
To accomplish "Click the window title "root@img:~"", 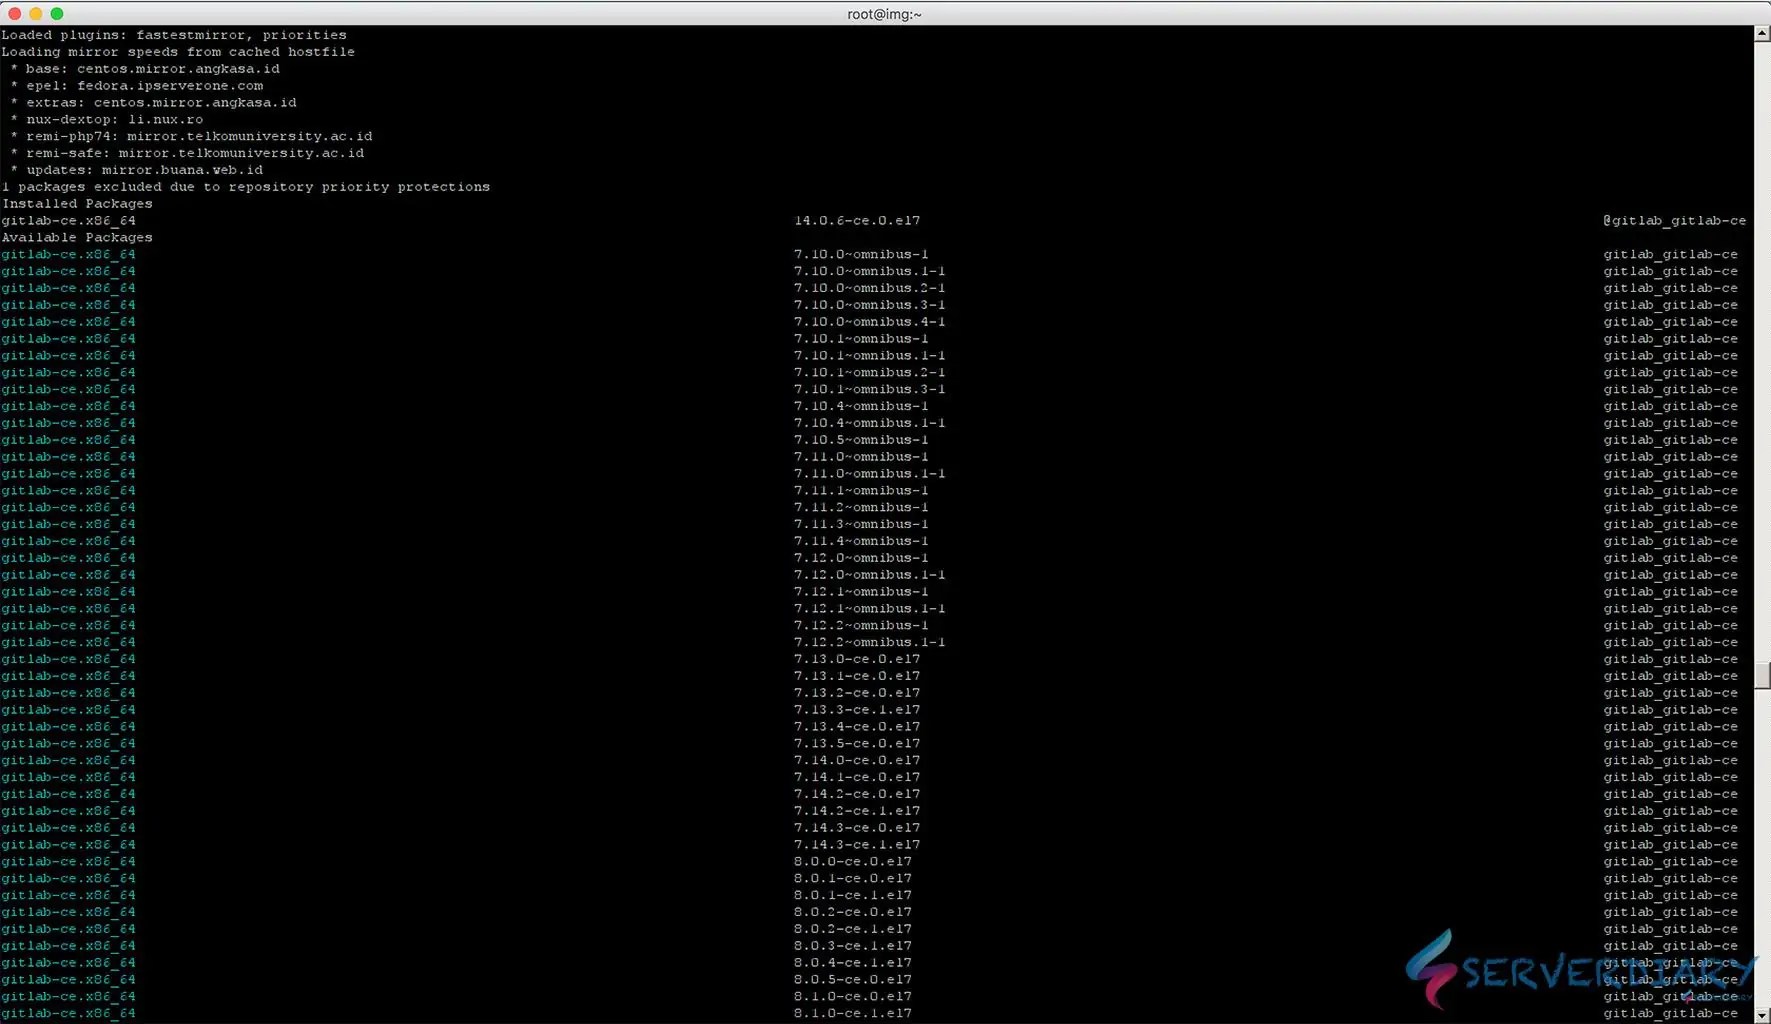I will pos(884,14).
